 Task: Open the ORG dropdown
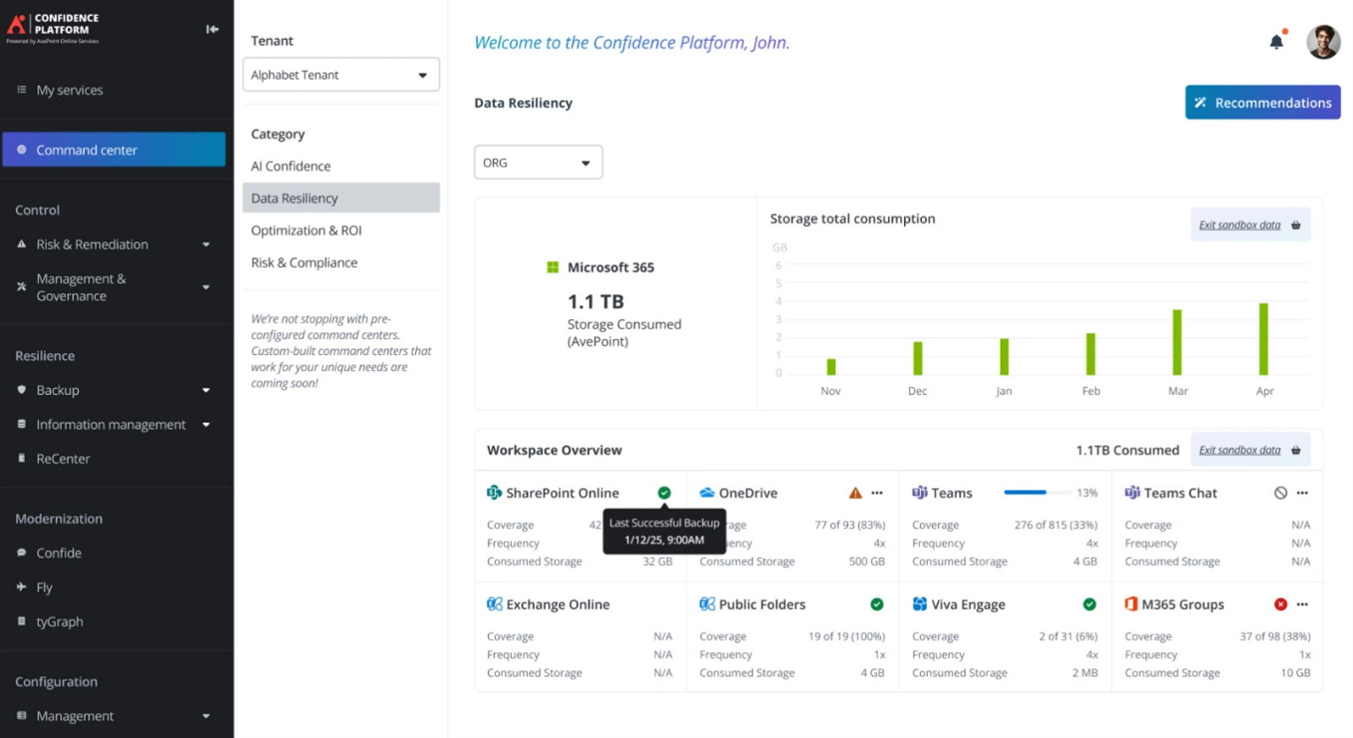538,162
